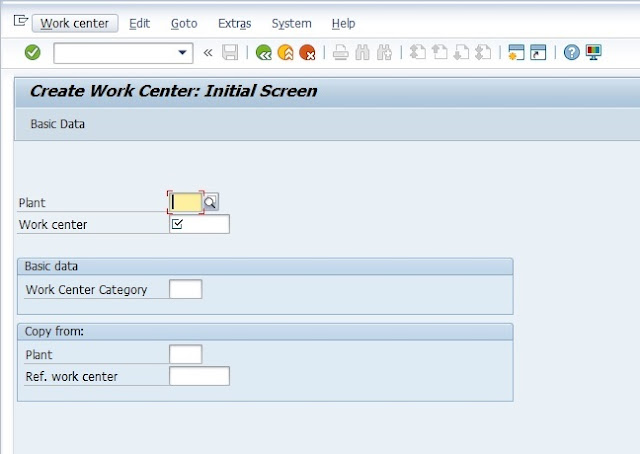Click the window menu icon left of Work center
This screenshot has height=454, width=640.
point(20,21)
